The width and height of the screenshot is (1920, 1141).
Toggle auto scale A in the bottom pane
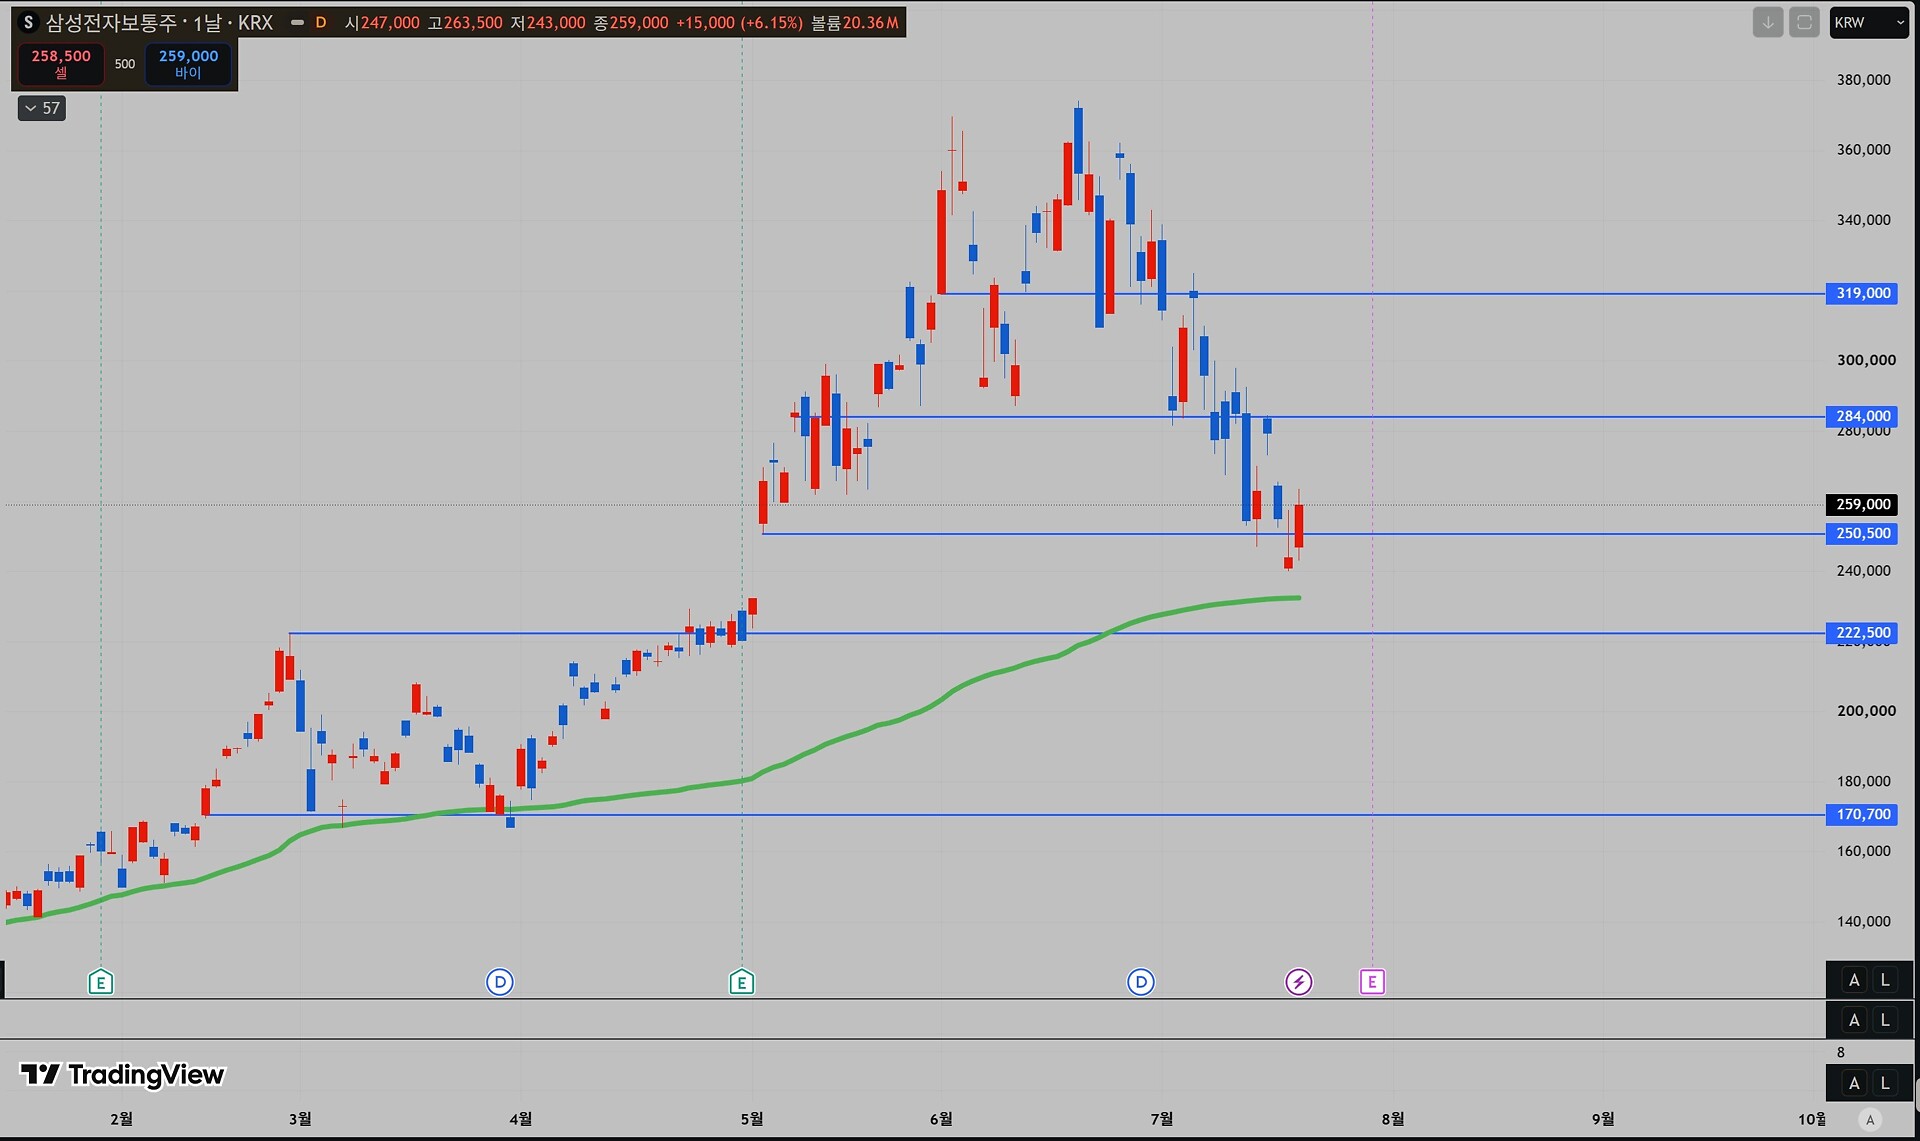pos(1854,1083)
